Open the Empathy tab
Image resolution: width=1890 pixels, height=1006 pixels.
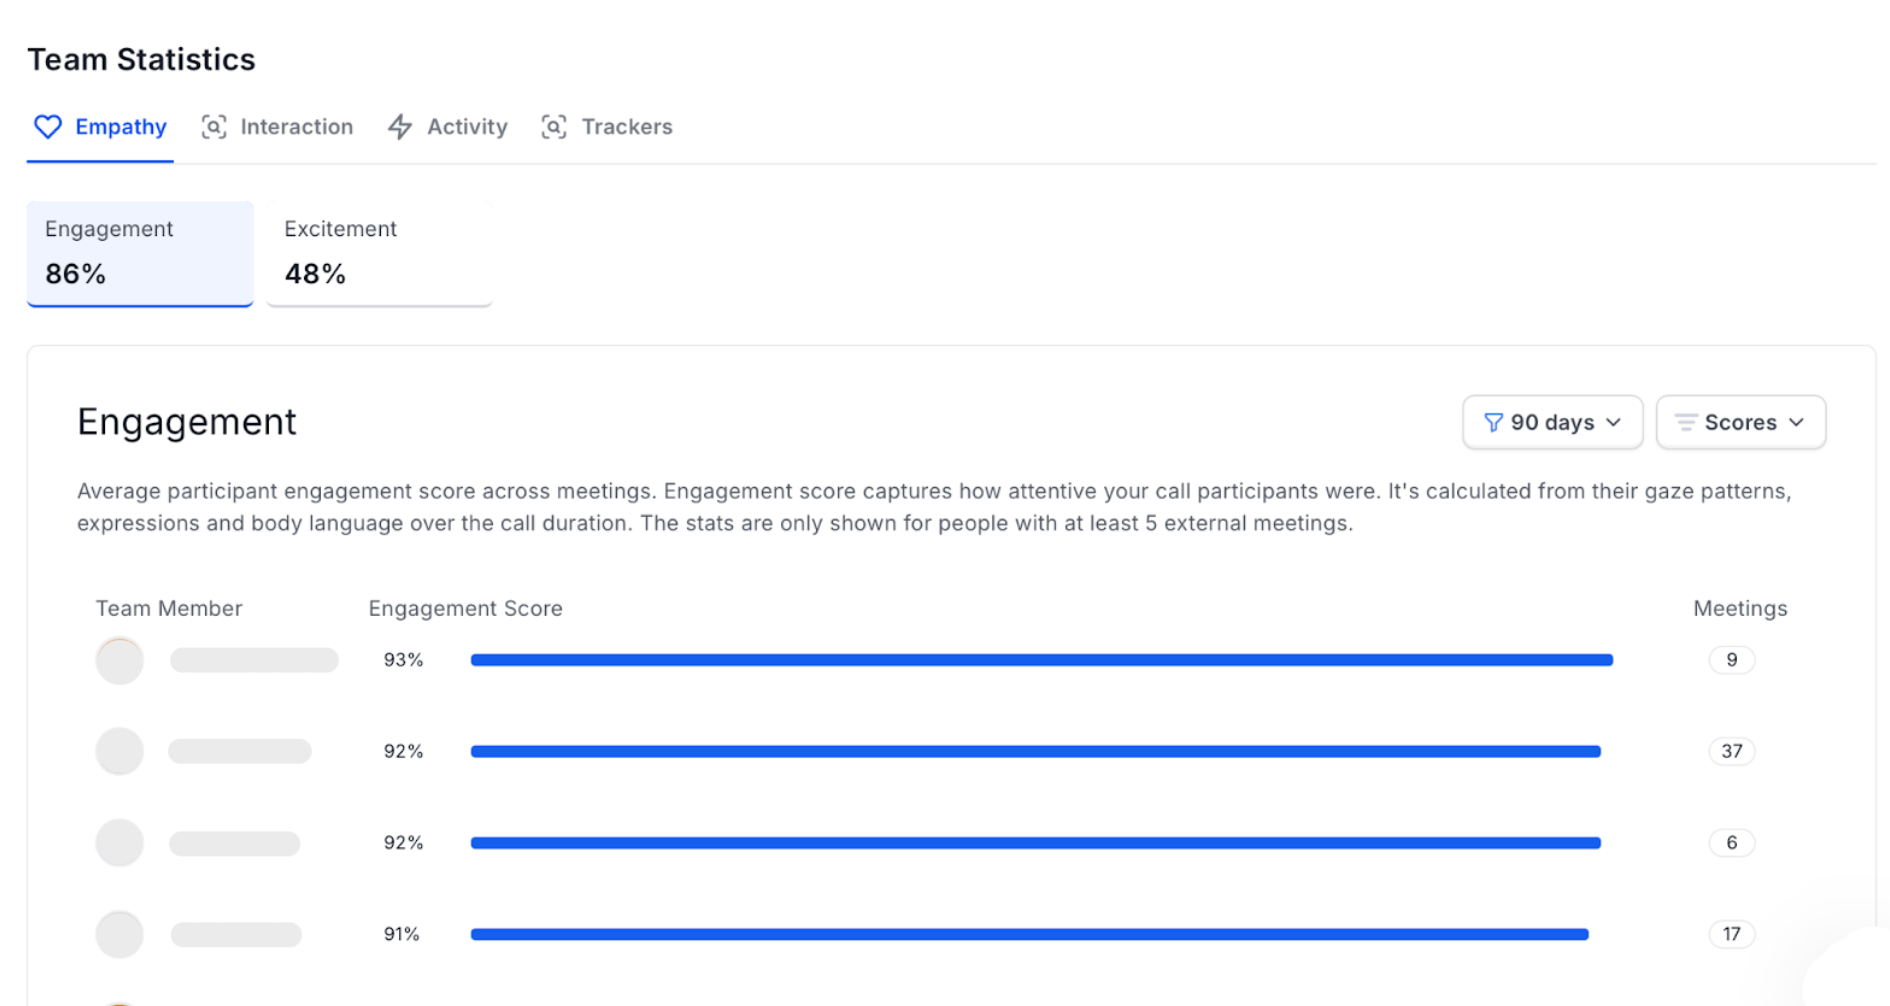(x=100, y=127)
